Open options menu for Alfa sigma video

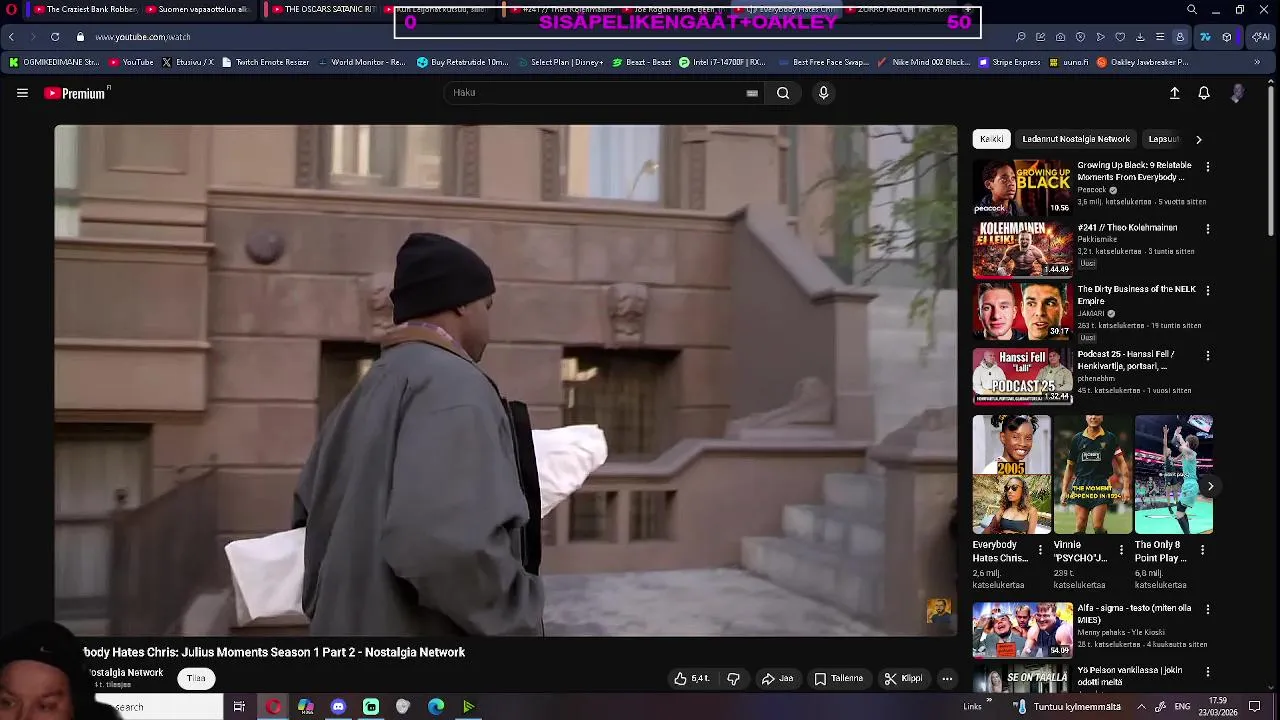click(x=1207, y=609)
